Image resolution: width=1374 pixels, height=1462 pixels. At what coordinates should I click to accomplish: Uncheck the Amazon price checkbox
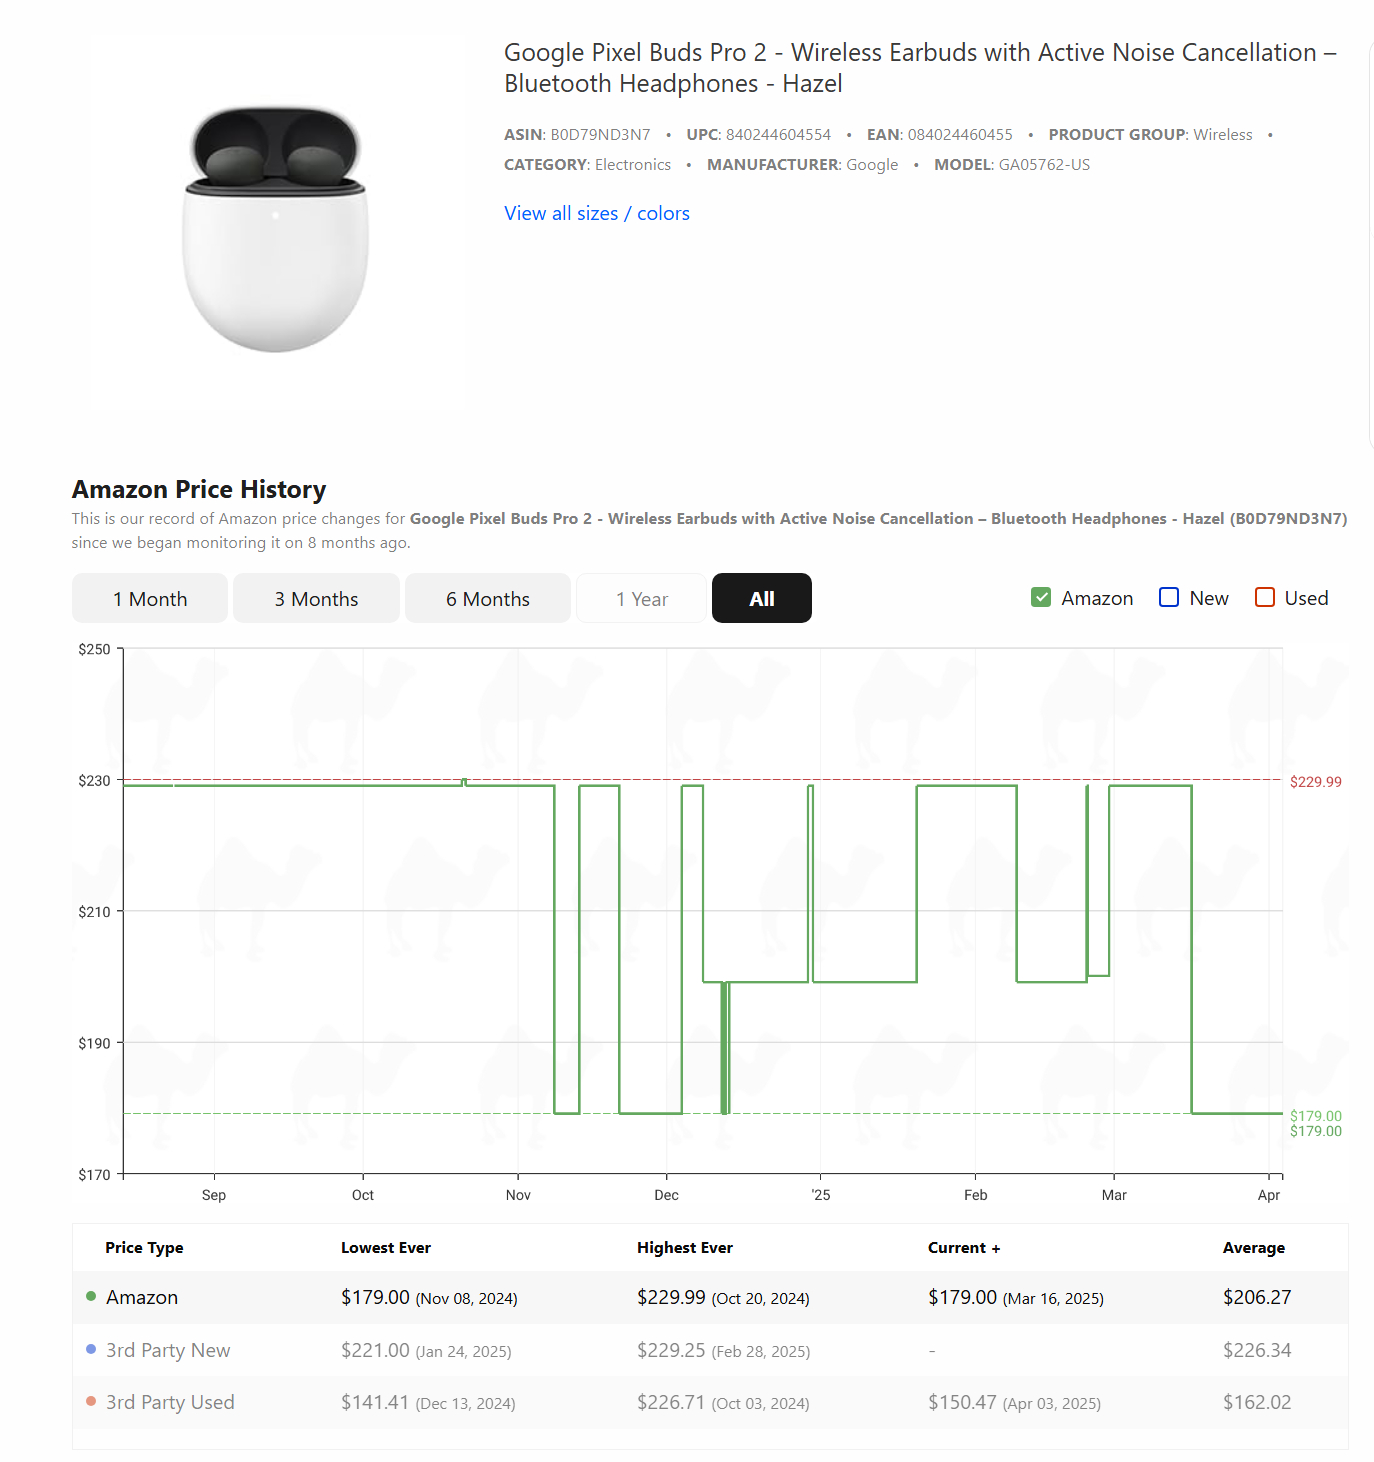(x=1041, y=598)
